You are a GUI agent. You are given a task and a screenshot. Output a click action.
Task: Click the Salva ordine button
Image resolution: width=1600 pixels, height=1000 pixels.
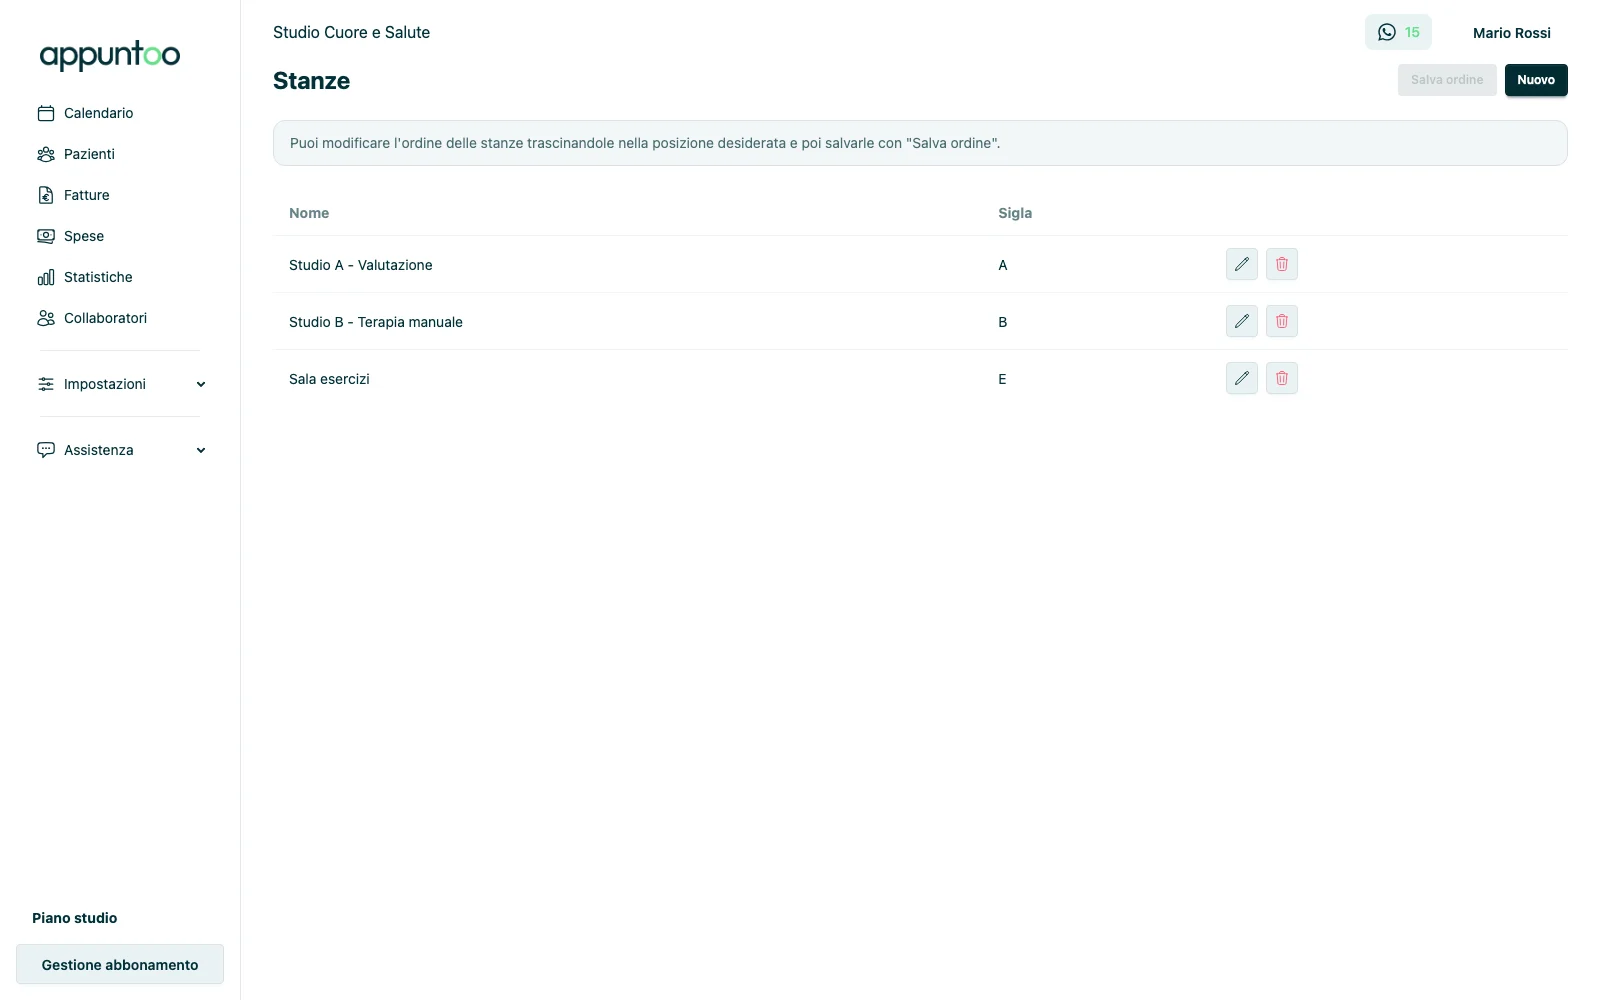tap(1447, 80)
